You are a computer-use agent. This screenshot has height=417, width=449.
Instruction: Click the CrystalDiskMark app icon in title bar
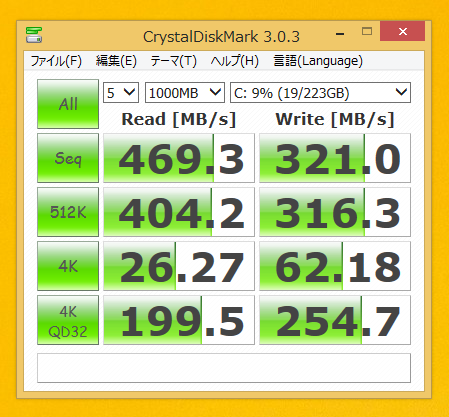[34, 35]
